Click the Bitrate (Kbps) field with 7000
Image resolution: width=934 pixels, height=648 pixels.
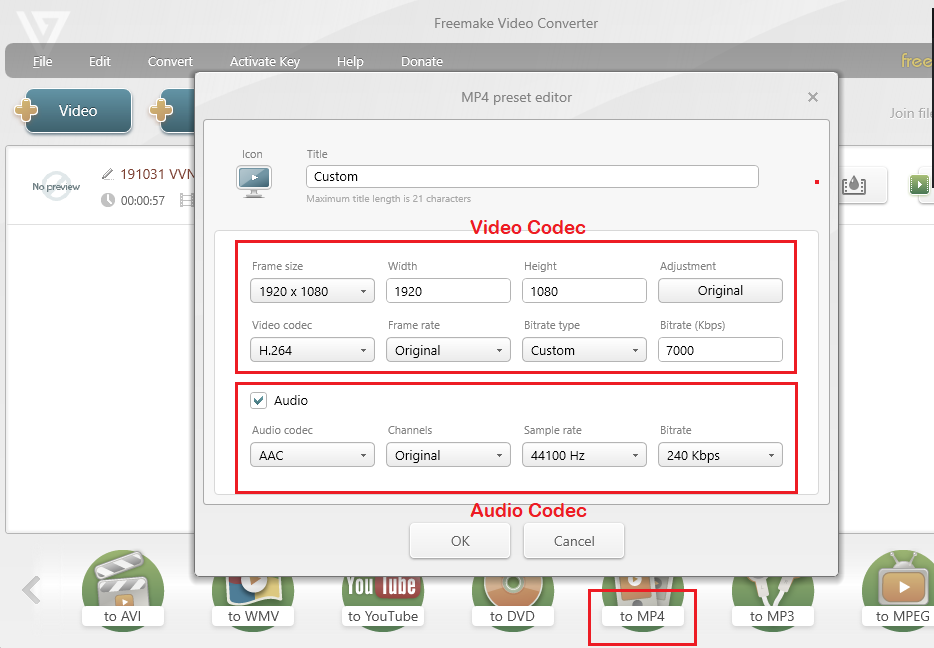click(720, 350)
